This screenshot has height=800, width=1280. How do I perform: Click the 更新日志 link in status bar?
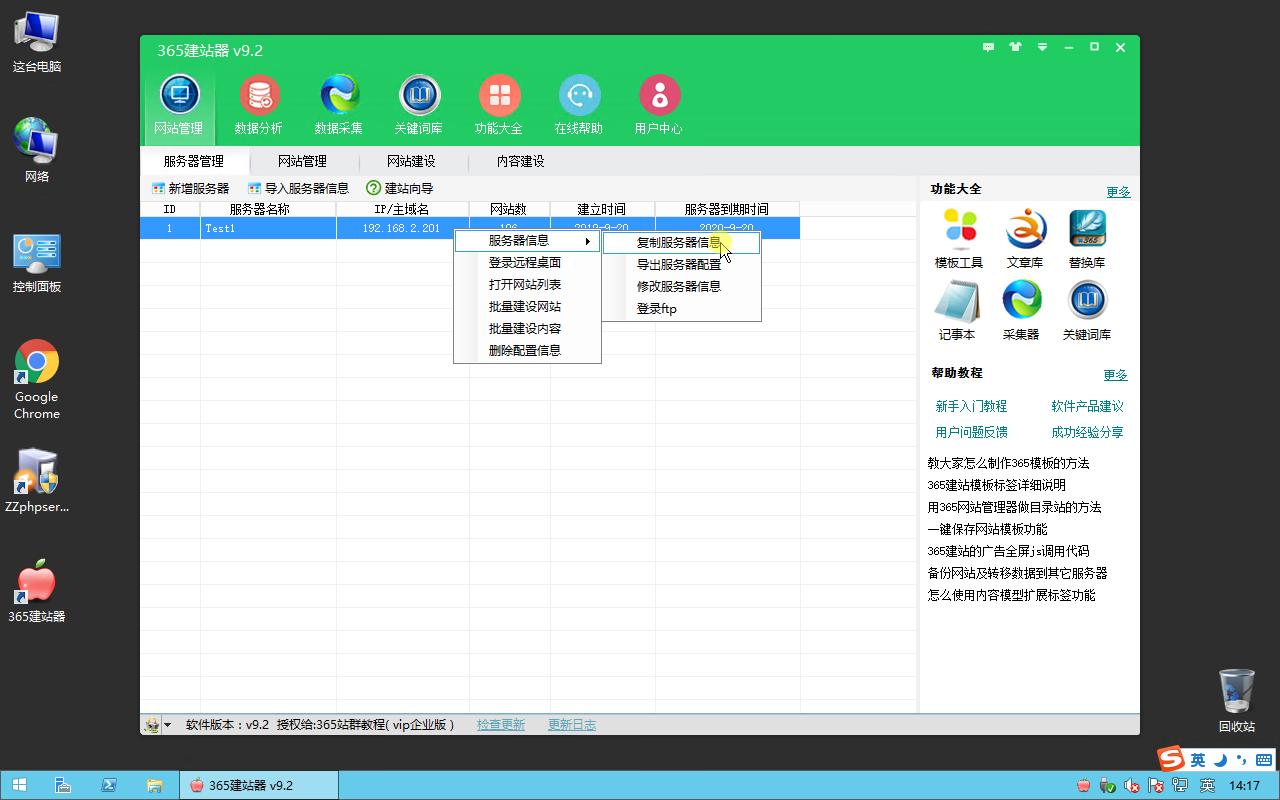[x=572, y=725]
